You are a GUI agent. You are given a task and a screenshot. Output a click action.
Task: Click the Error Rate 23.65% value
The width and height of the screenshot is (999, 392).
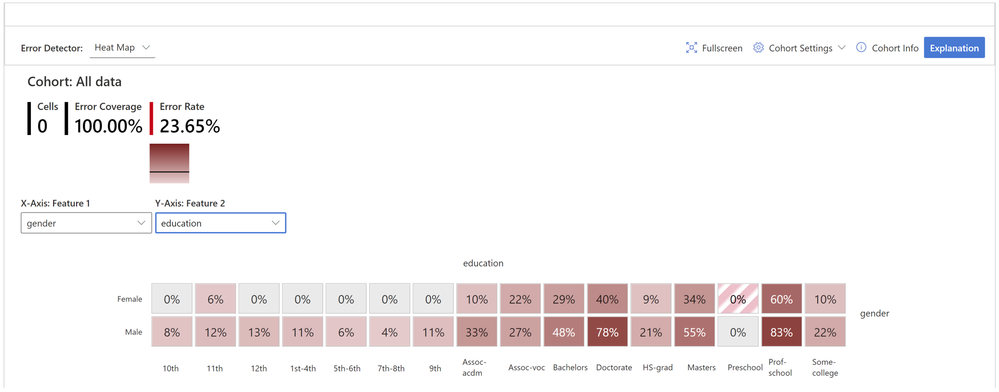coord(189,126)
